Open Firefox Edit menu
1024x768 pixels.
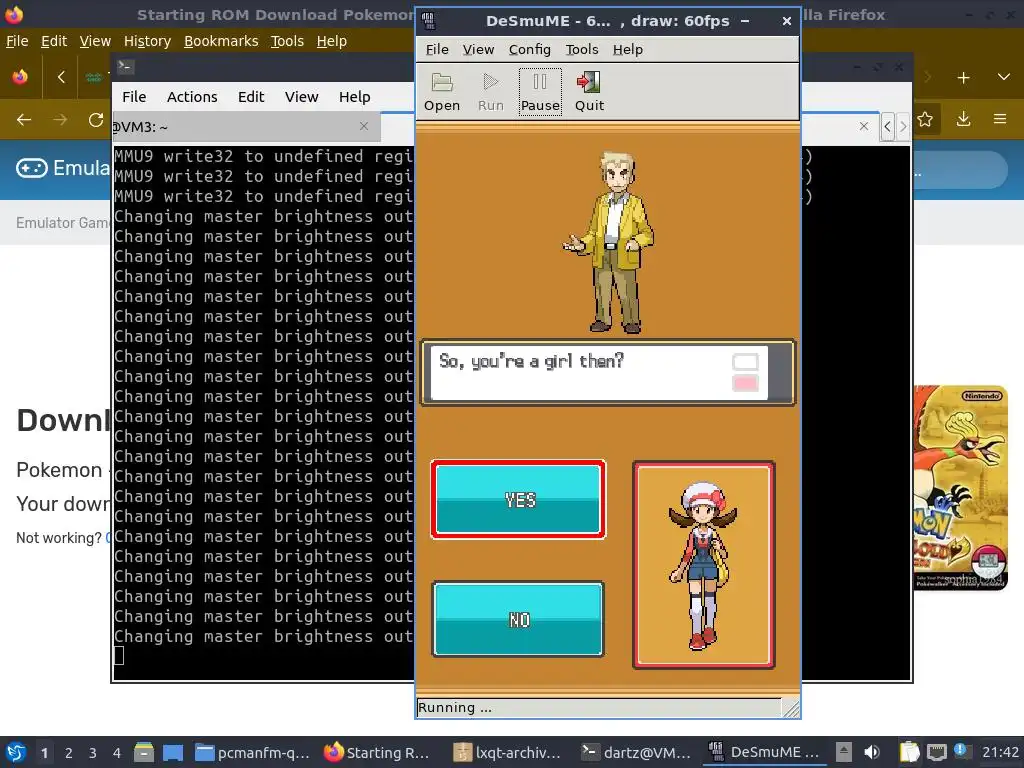pyautogui.click(x=54, y=41)
